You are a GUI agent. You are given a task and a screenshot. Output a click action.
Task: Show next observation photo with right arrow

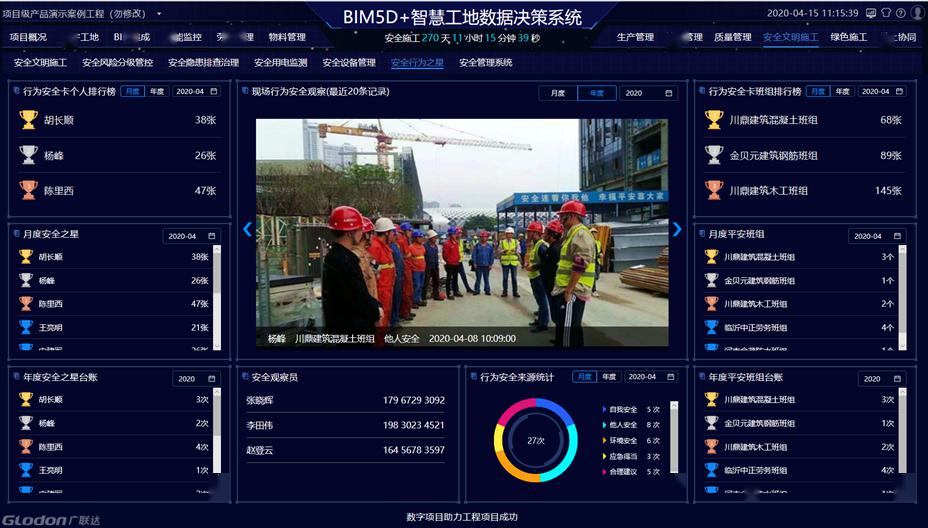tap(677, 229)
